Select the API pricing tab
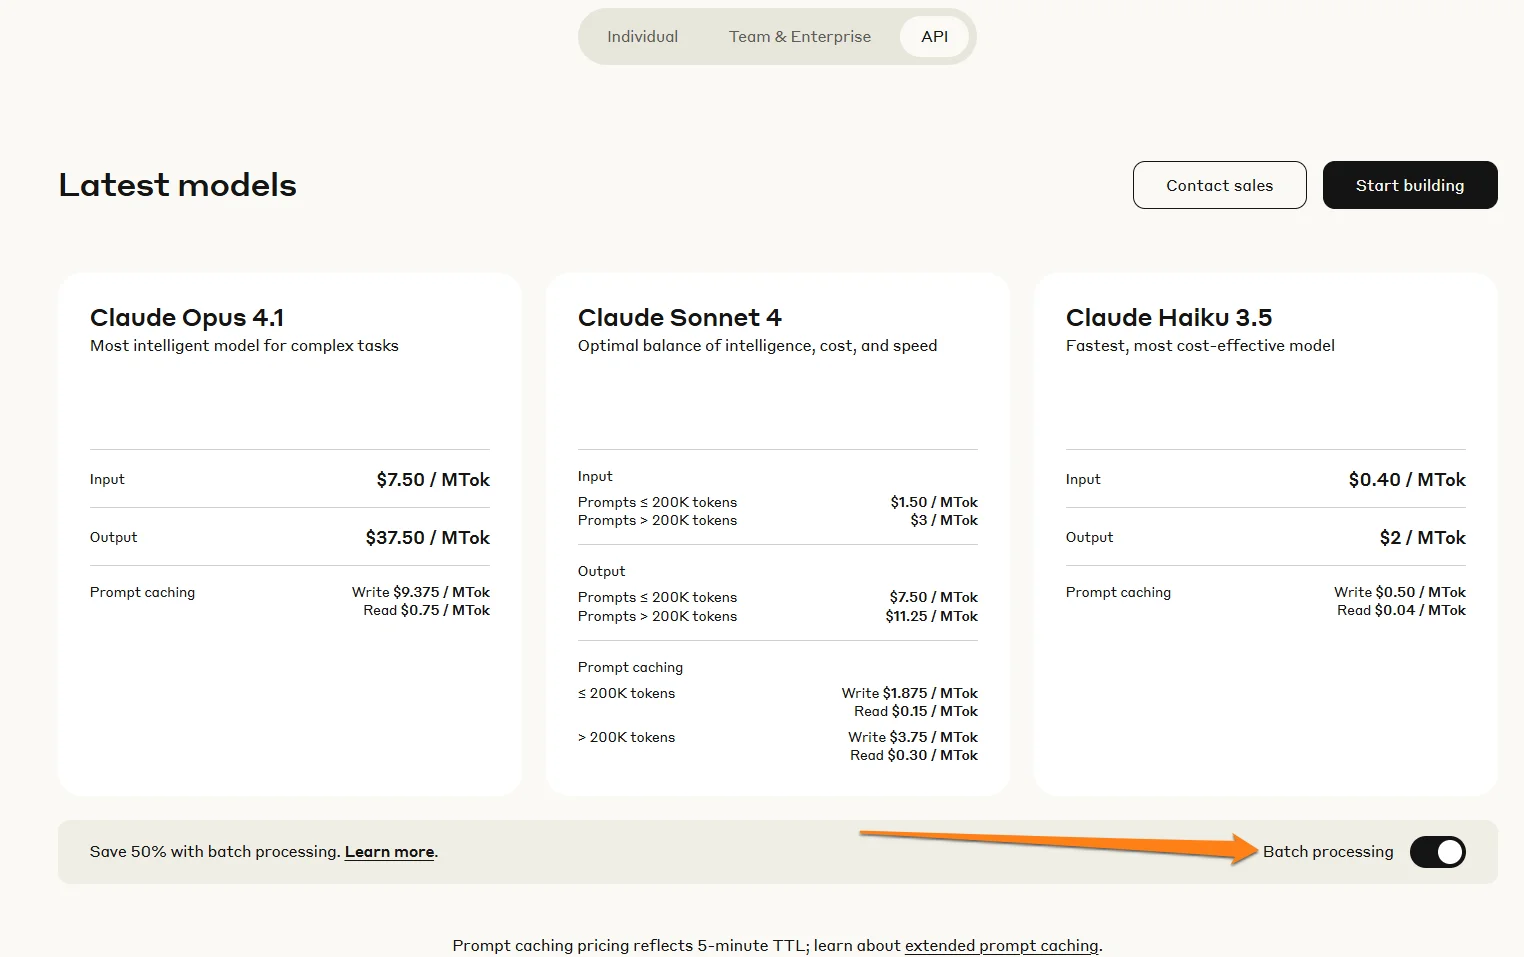 click(935, 37)
